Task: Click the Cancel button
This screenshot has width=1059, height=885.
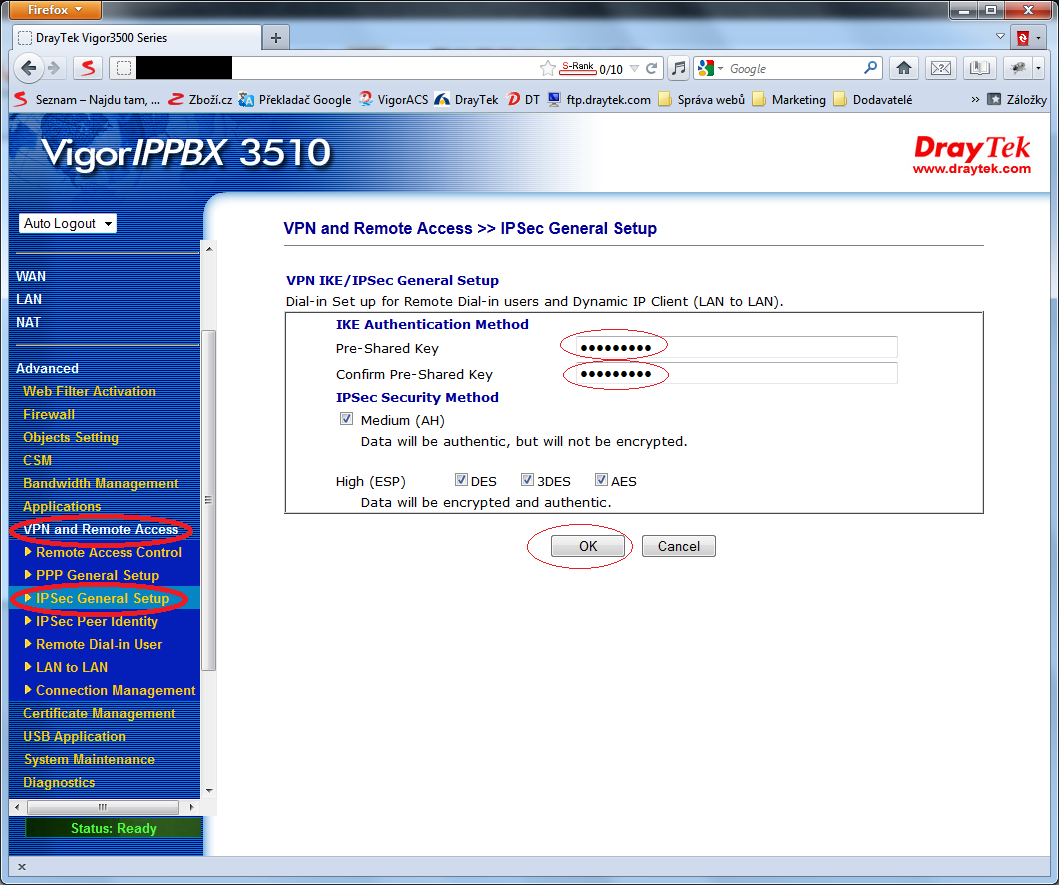Action: tap(678, 546)
